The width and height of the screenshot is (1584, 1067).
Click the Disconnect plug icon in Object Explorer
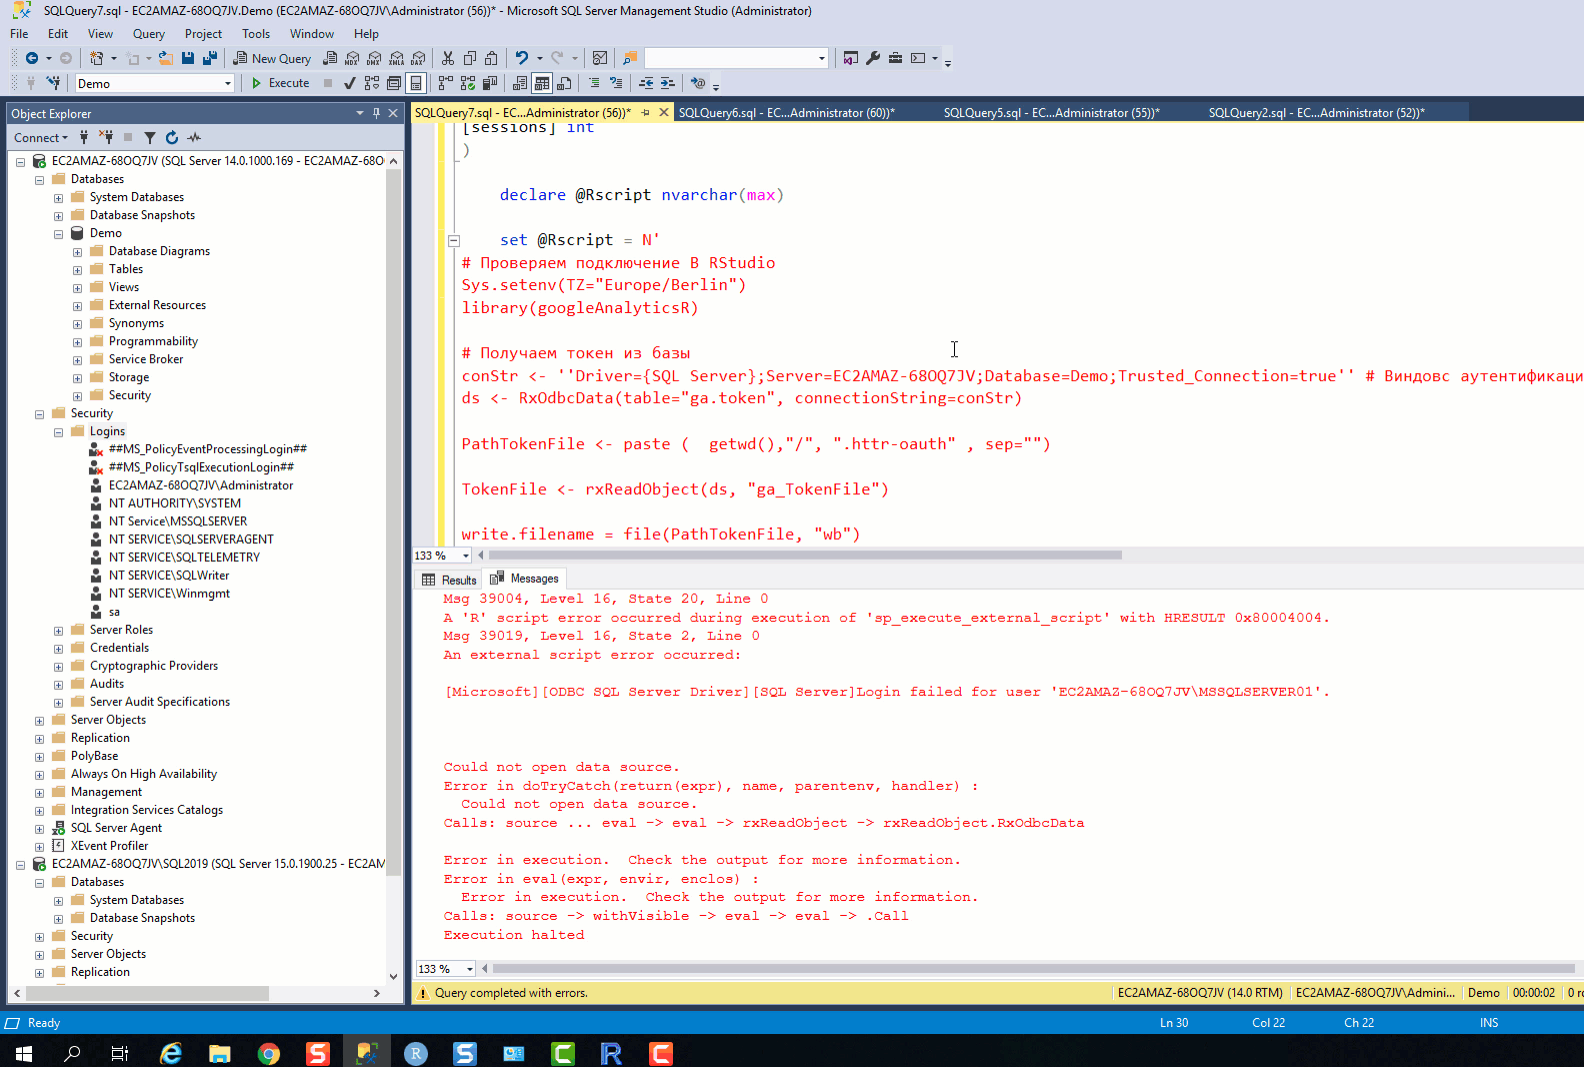point(106,138)
